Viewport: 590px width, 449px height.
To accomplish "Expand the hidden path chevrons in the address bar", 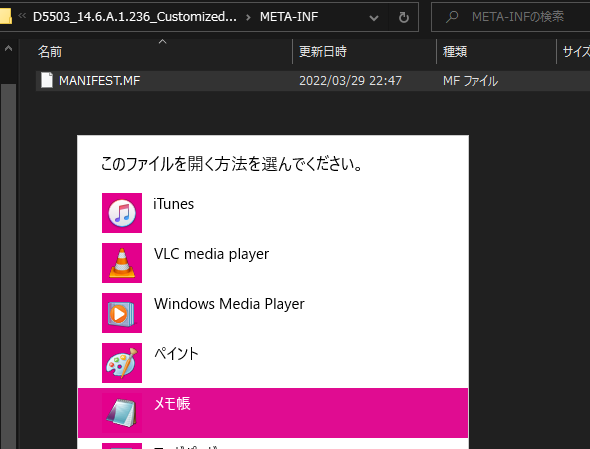I will tap(23, 16).
